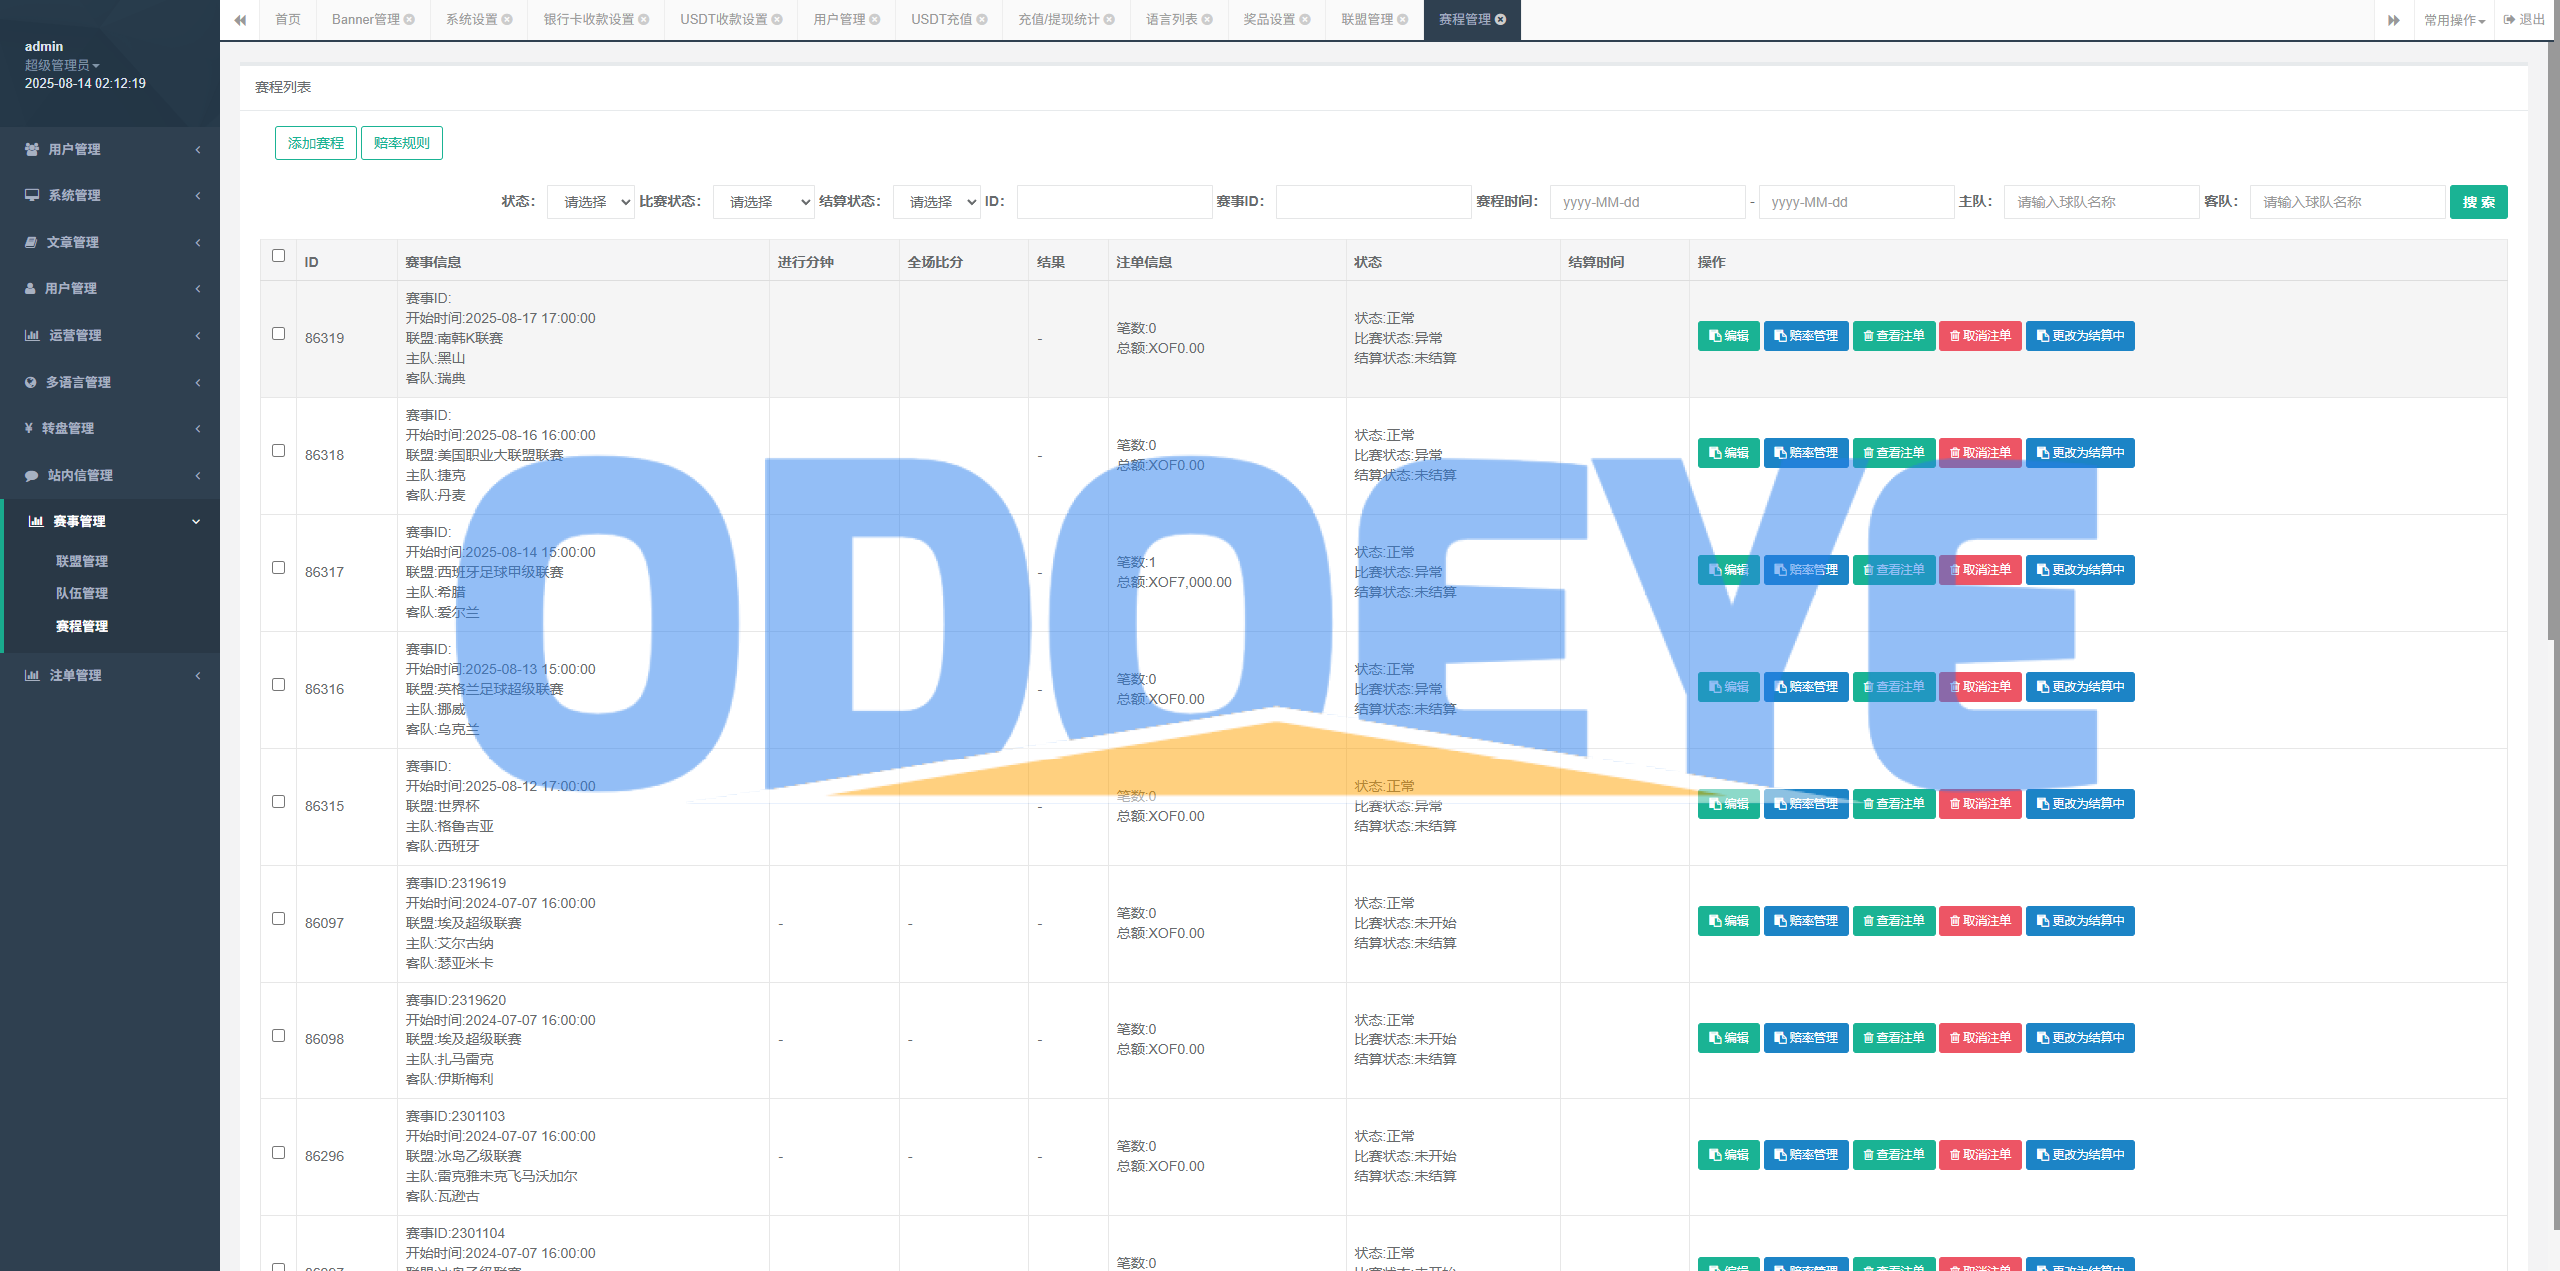Tick checkbox for match row 86319
The height and width of the screenshot is (1271, 2560).
click(x=278, y=334)
